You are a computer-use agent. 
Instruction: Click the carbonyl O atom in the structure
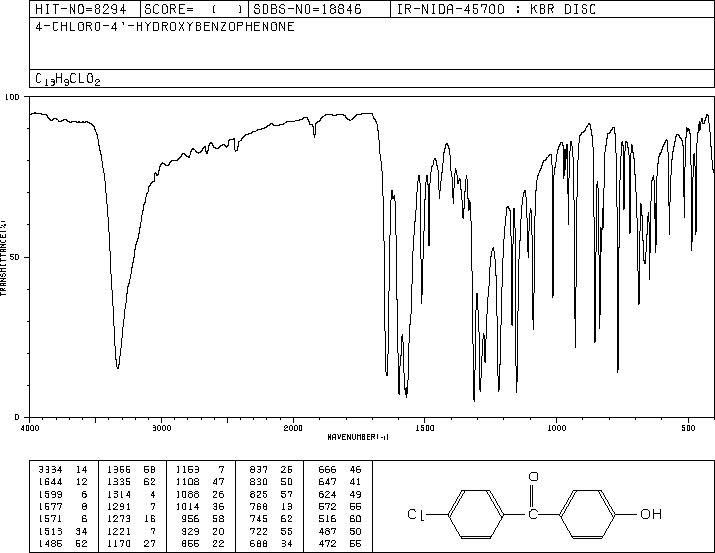pos(533,477)
